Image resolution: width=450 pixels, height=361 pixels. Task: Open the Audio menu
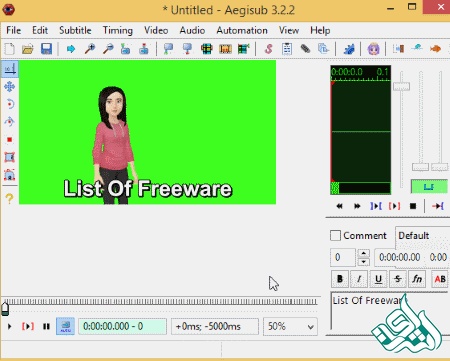[192, 30]
